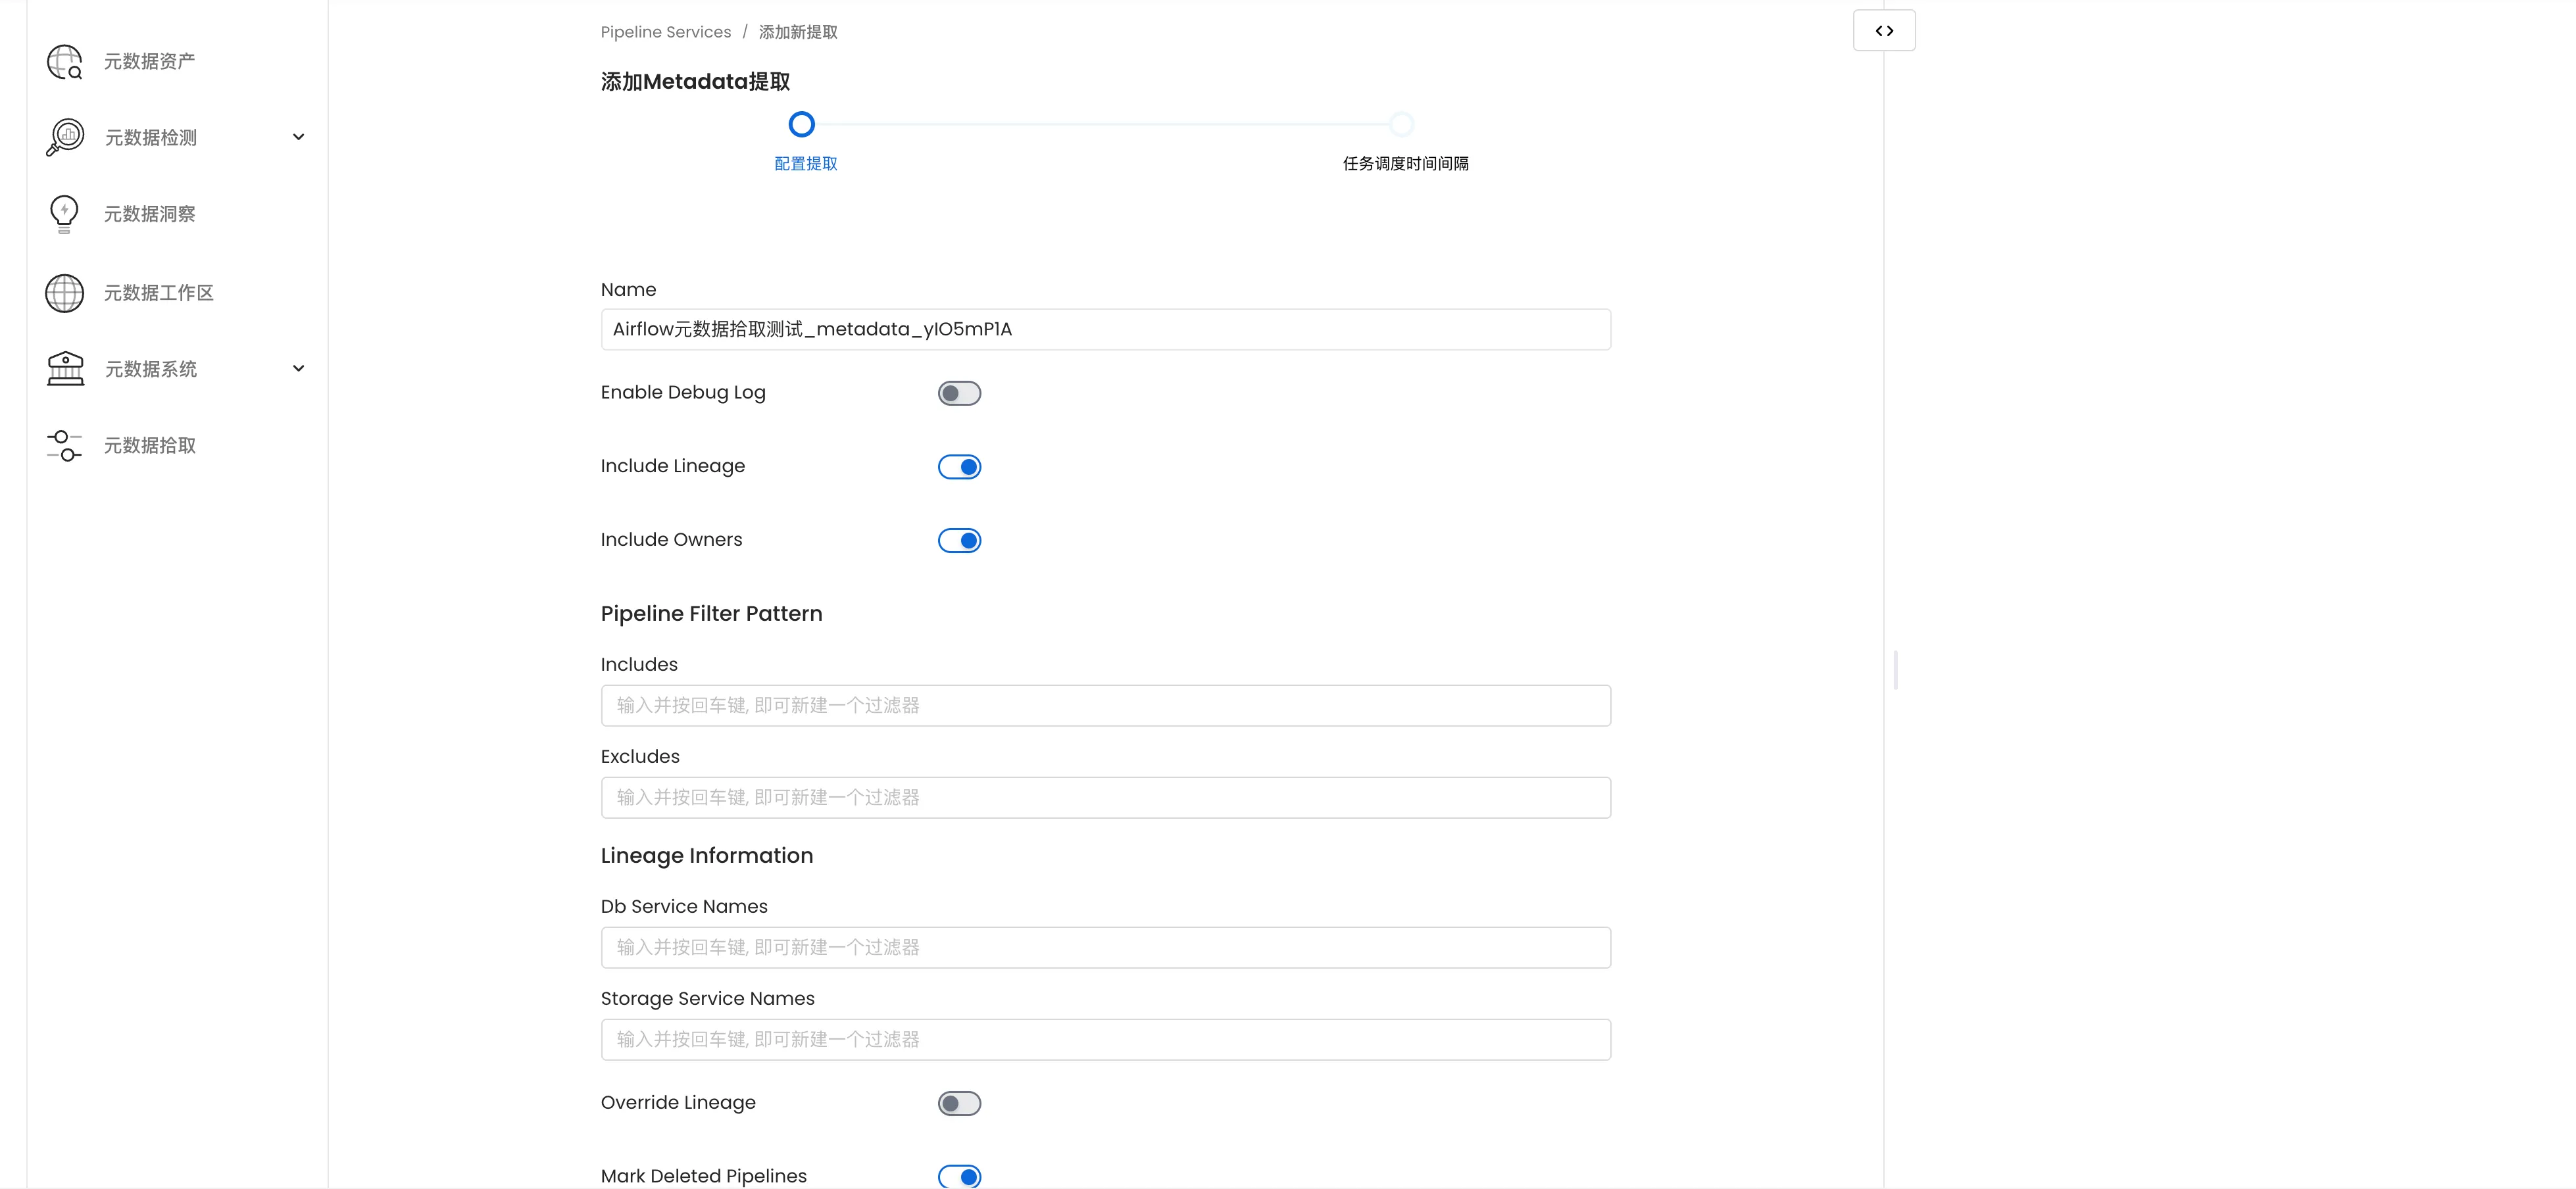Click the 元数据洞察 lightbulb icon
Viewport: 2576px width, 1189px height.
point(64,214)
